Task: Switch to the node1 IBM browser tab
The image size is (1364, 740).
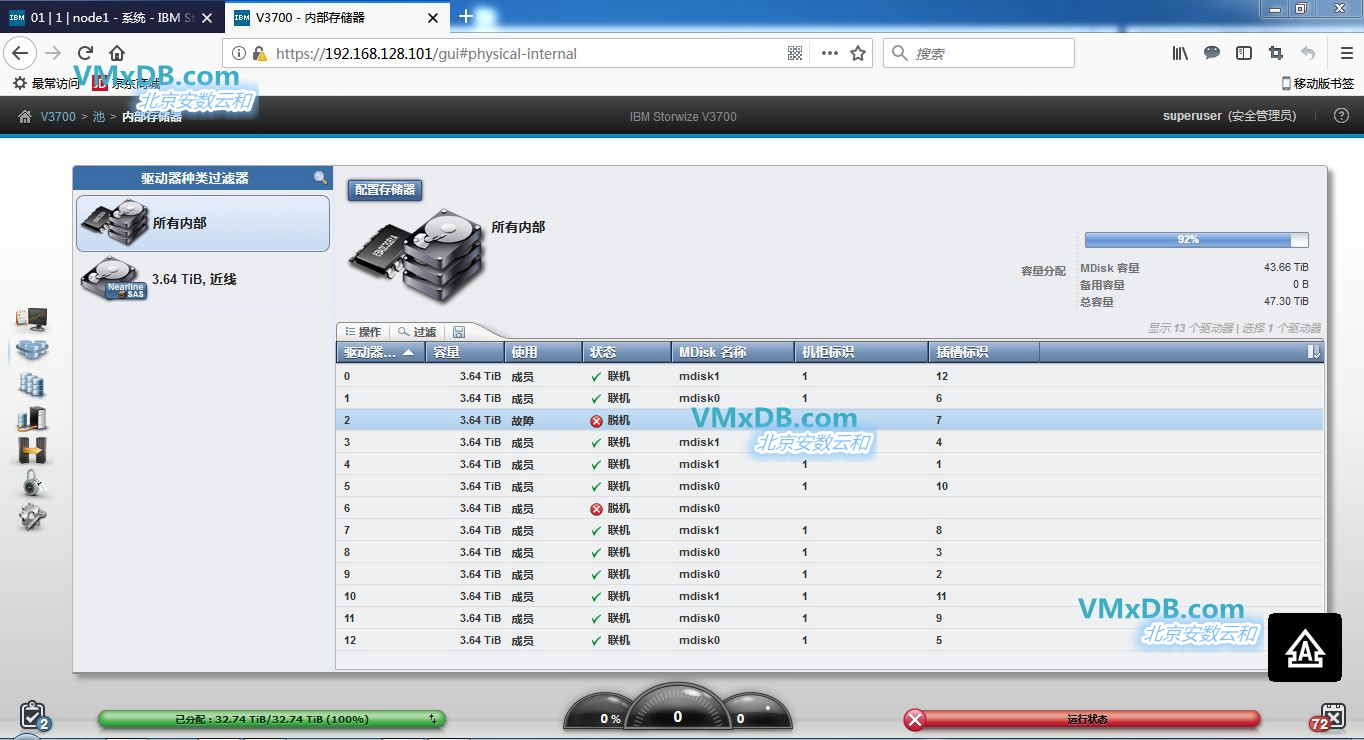Action: (110, 17)
